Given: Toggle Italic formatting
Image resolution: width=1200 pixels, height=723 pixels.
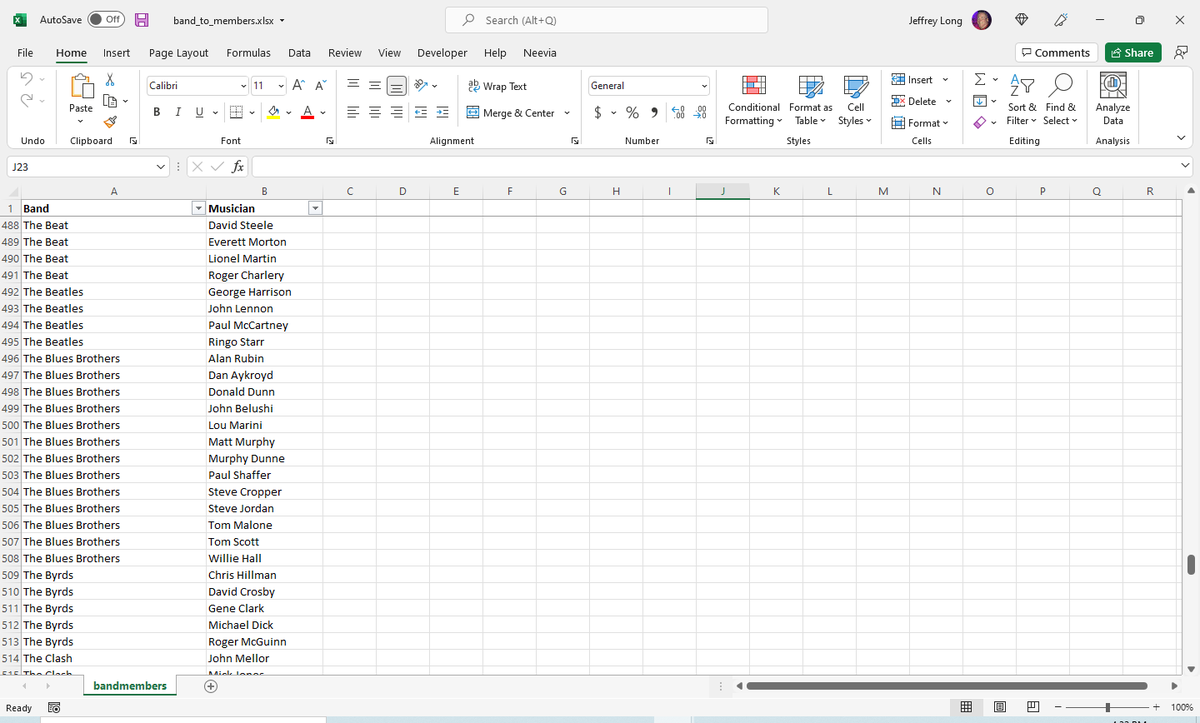Looking at the screenshot, I should [x=176, y=112].
